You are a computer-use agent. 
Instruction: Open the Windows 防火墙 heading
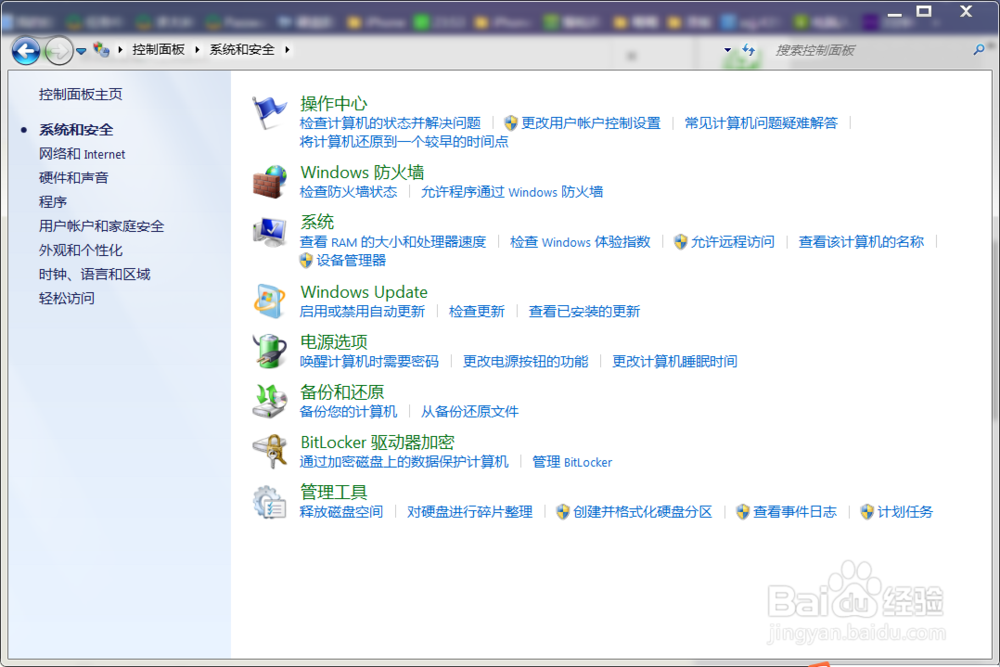tap(362, 172)
